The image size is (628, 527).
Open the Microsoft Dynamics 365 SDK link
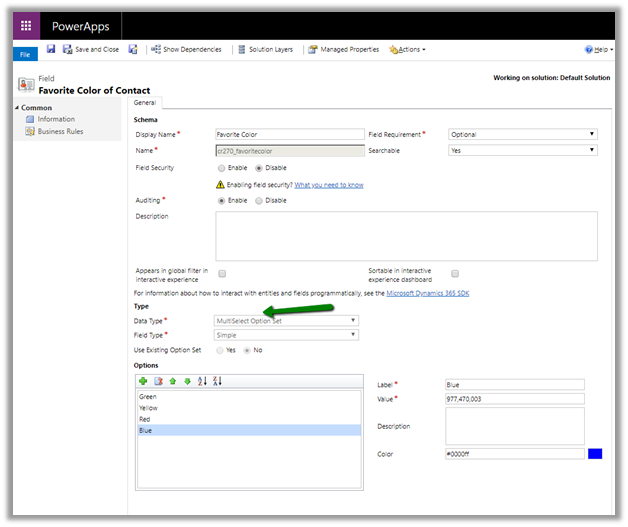pos(427,293)
